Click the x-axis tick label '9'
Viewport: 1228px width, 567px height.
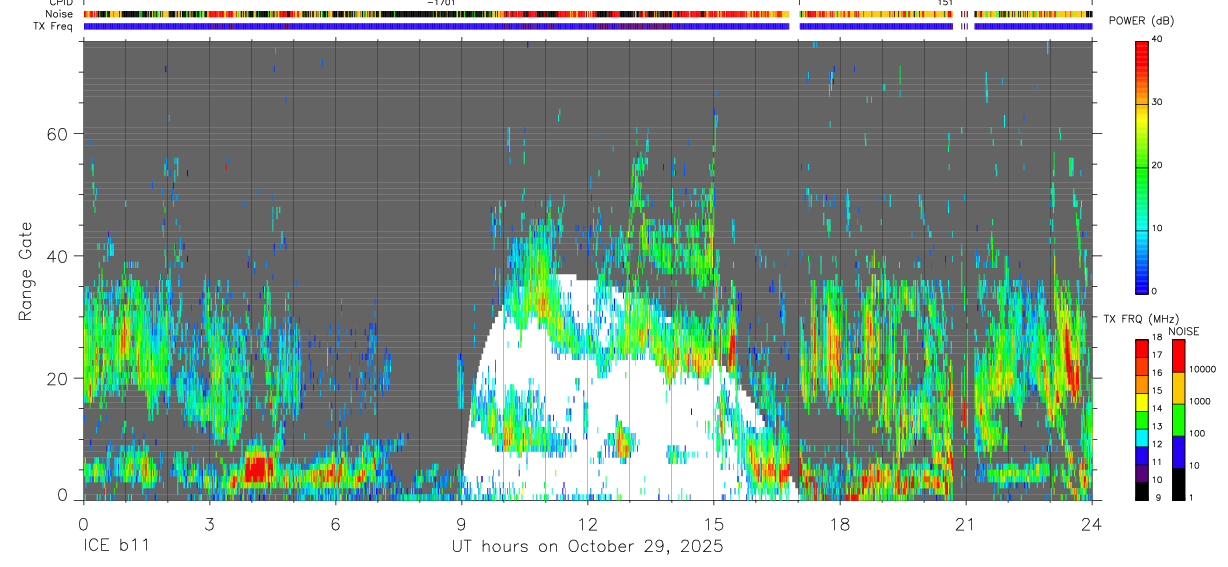[x=461, y=523]
